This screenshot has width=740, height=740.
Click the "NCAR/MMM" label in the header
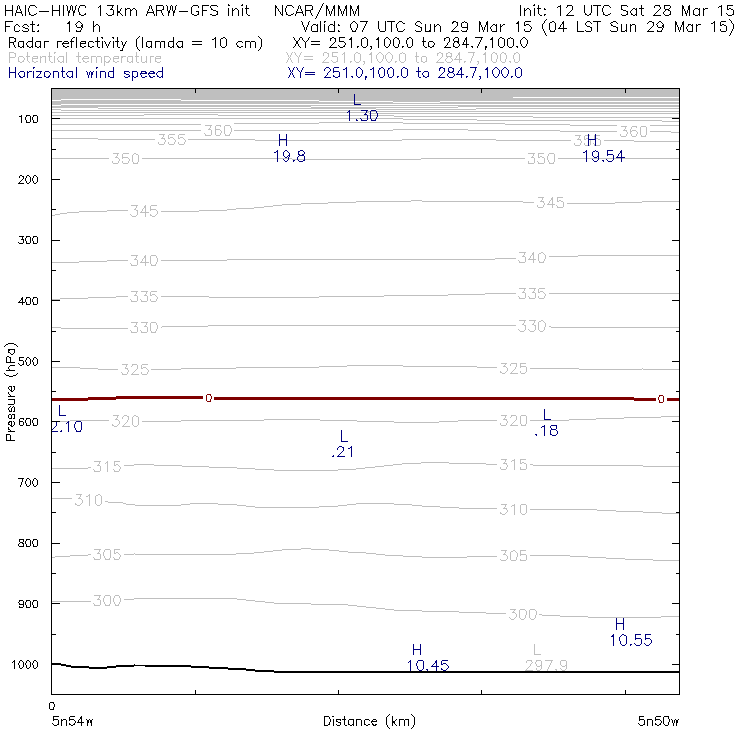coord(317,10)
